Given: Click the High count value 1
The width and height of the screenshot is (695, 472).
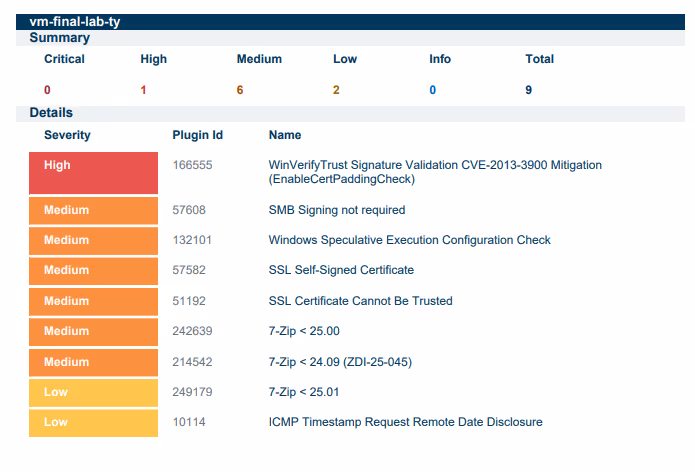Looking at the screenshot, I should click(x=143, y=90).
